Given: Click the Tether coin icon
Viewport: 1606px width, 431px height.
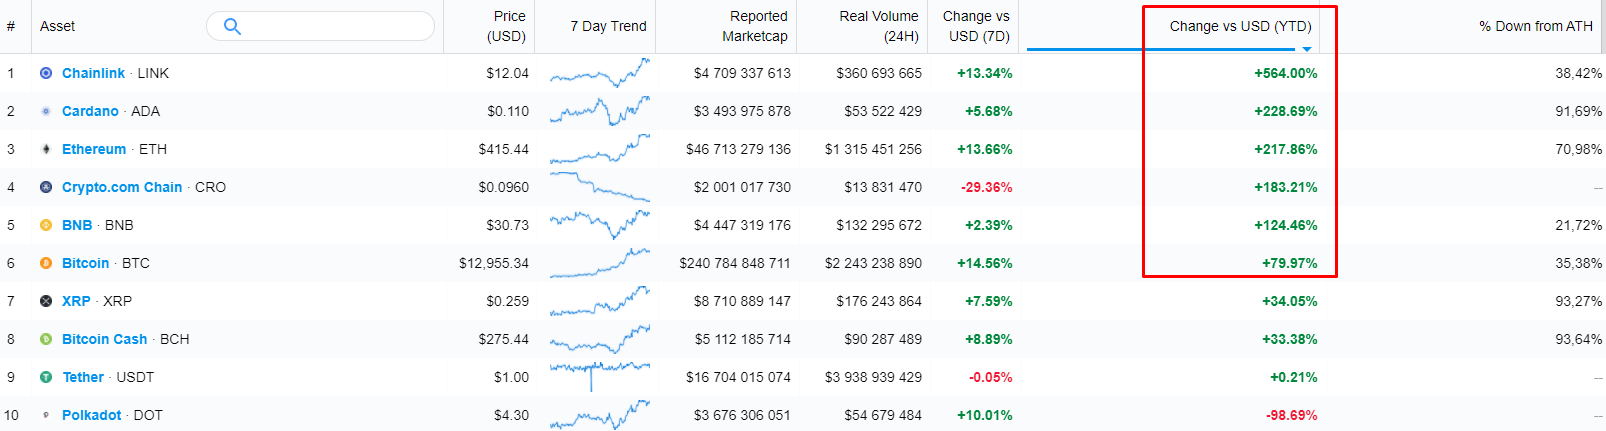Looking at the screenshot, I should [46, 377].
